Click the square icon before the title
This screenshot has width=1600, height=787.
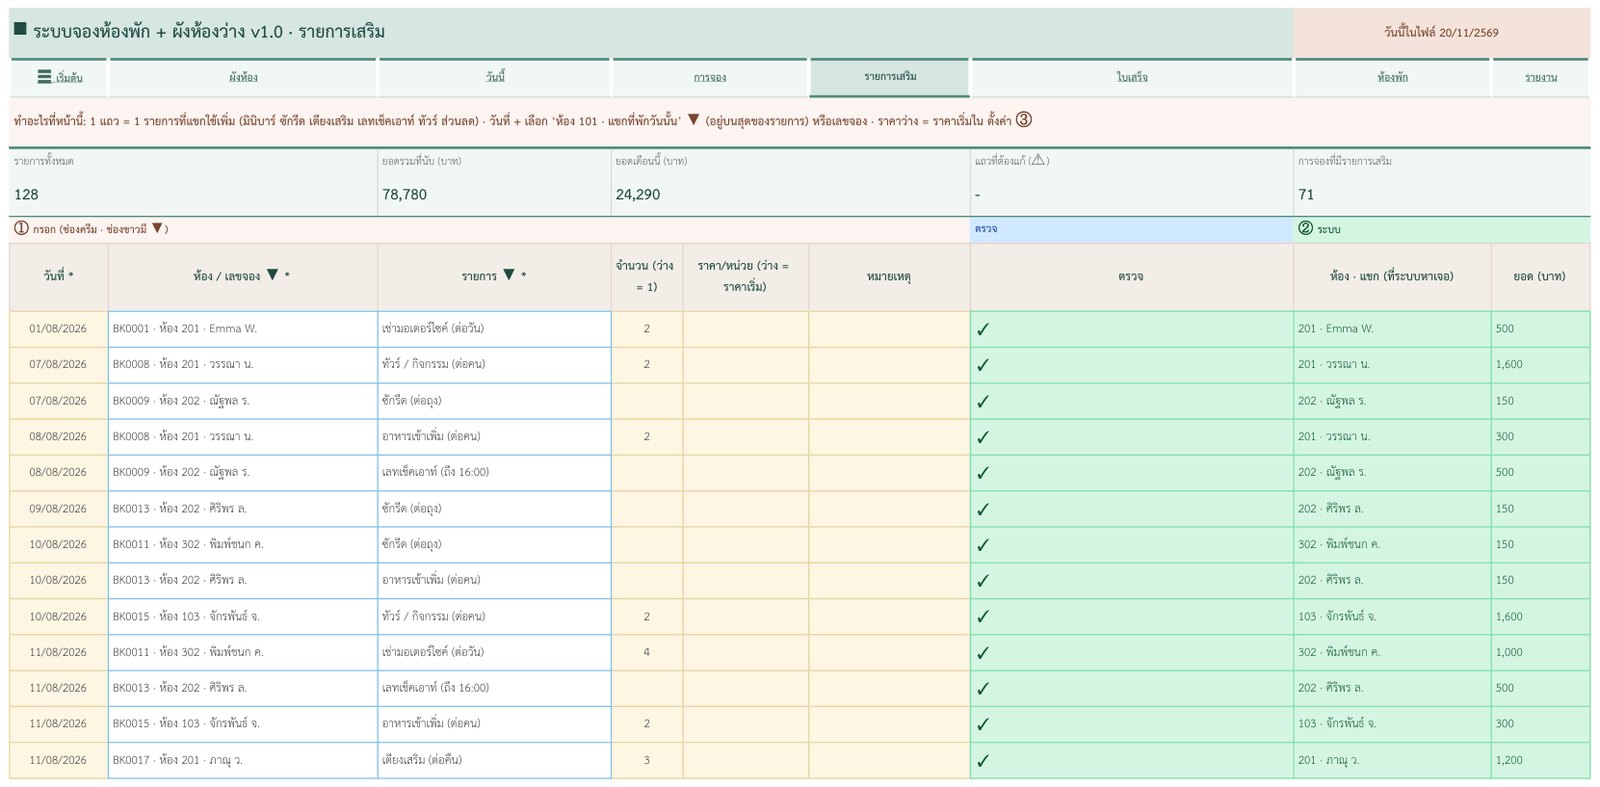tap(20, 30)
